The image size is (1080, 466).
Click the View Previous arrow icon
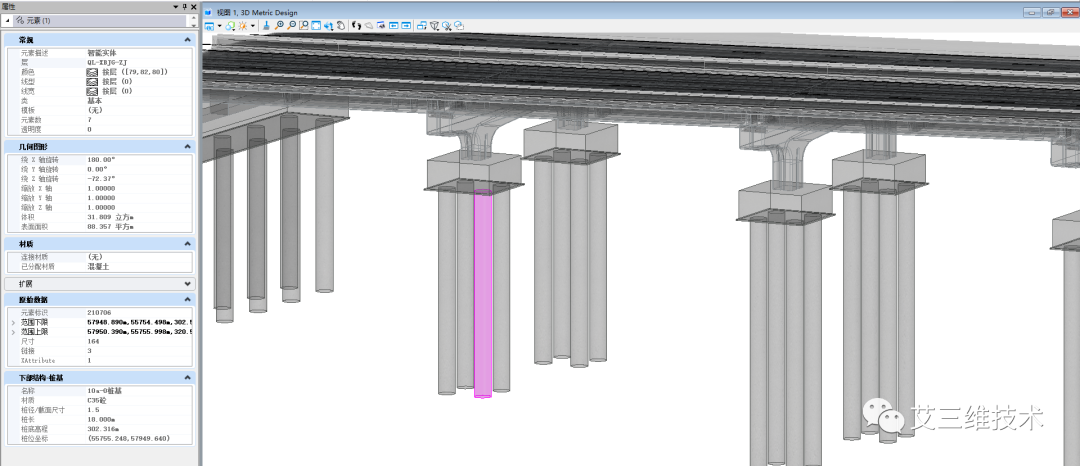point(393,25)
